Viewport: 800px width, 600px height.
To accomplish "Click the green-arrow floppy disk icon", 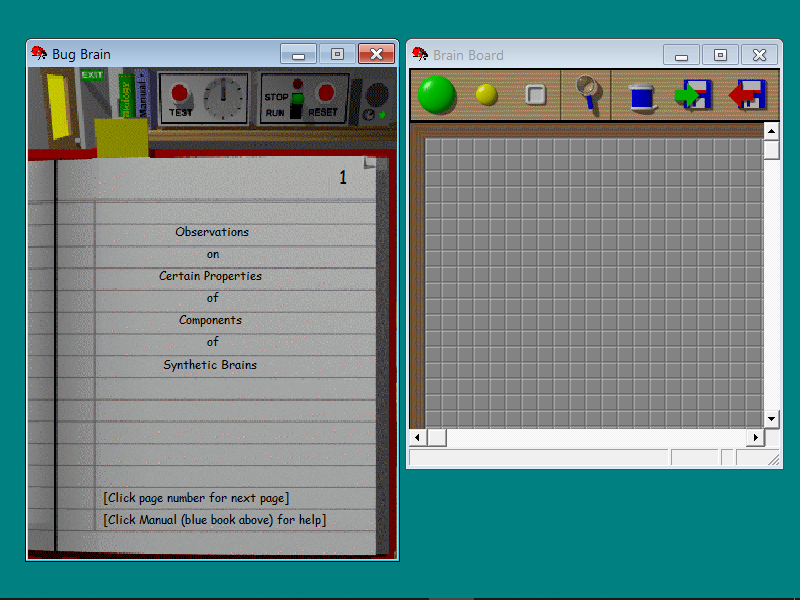I will tap(692, 94).
